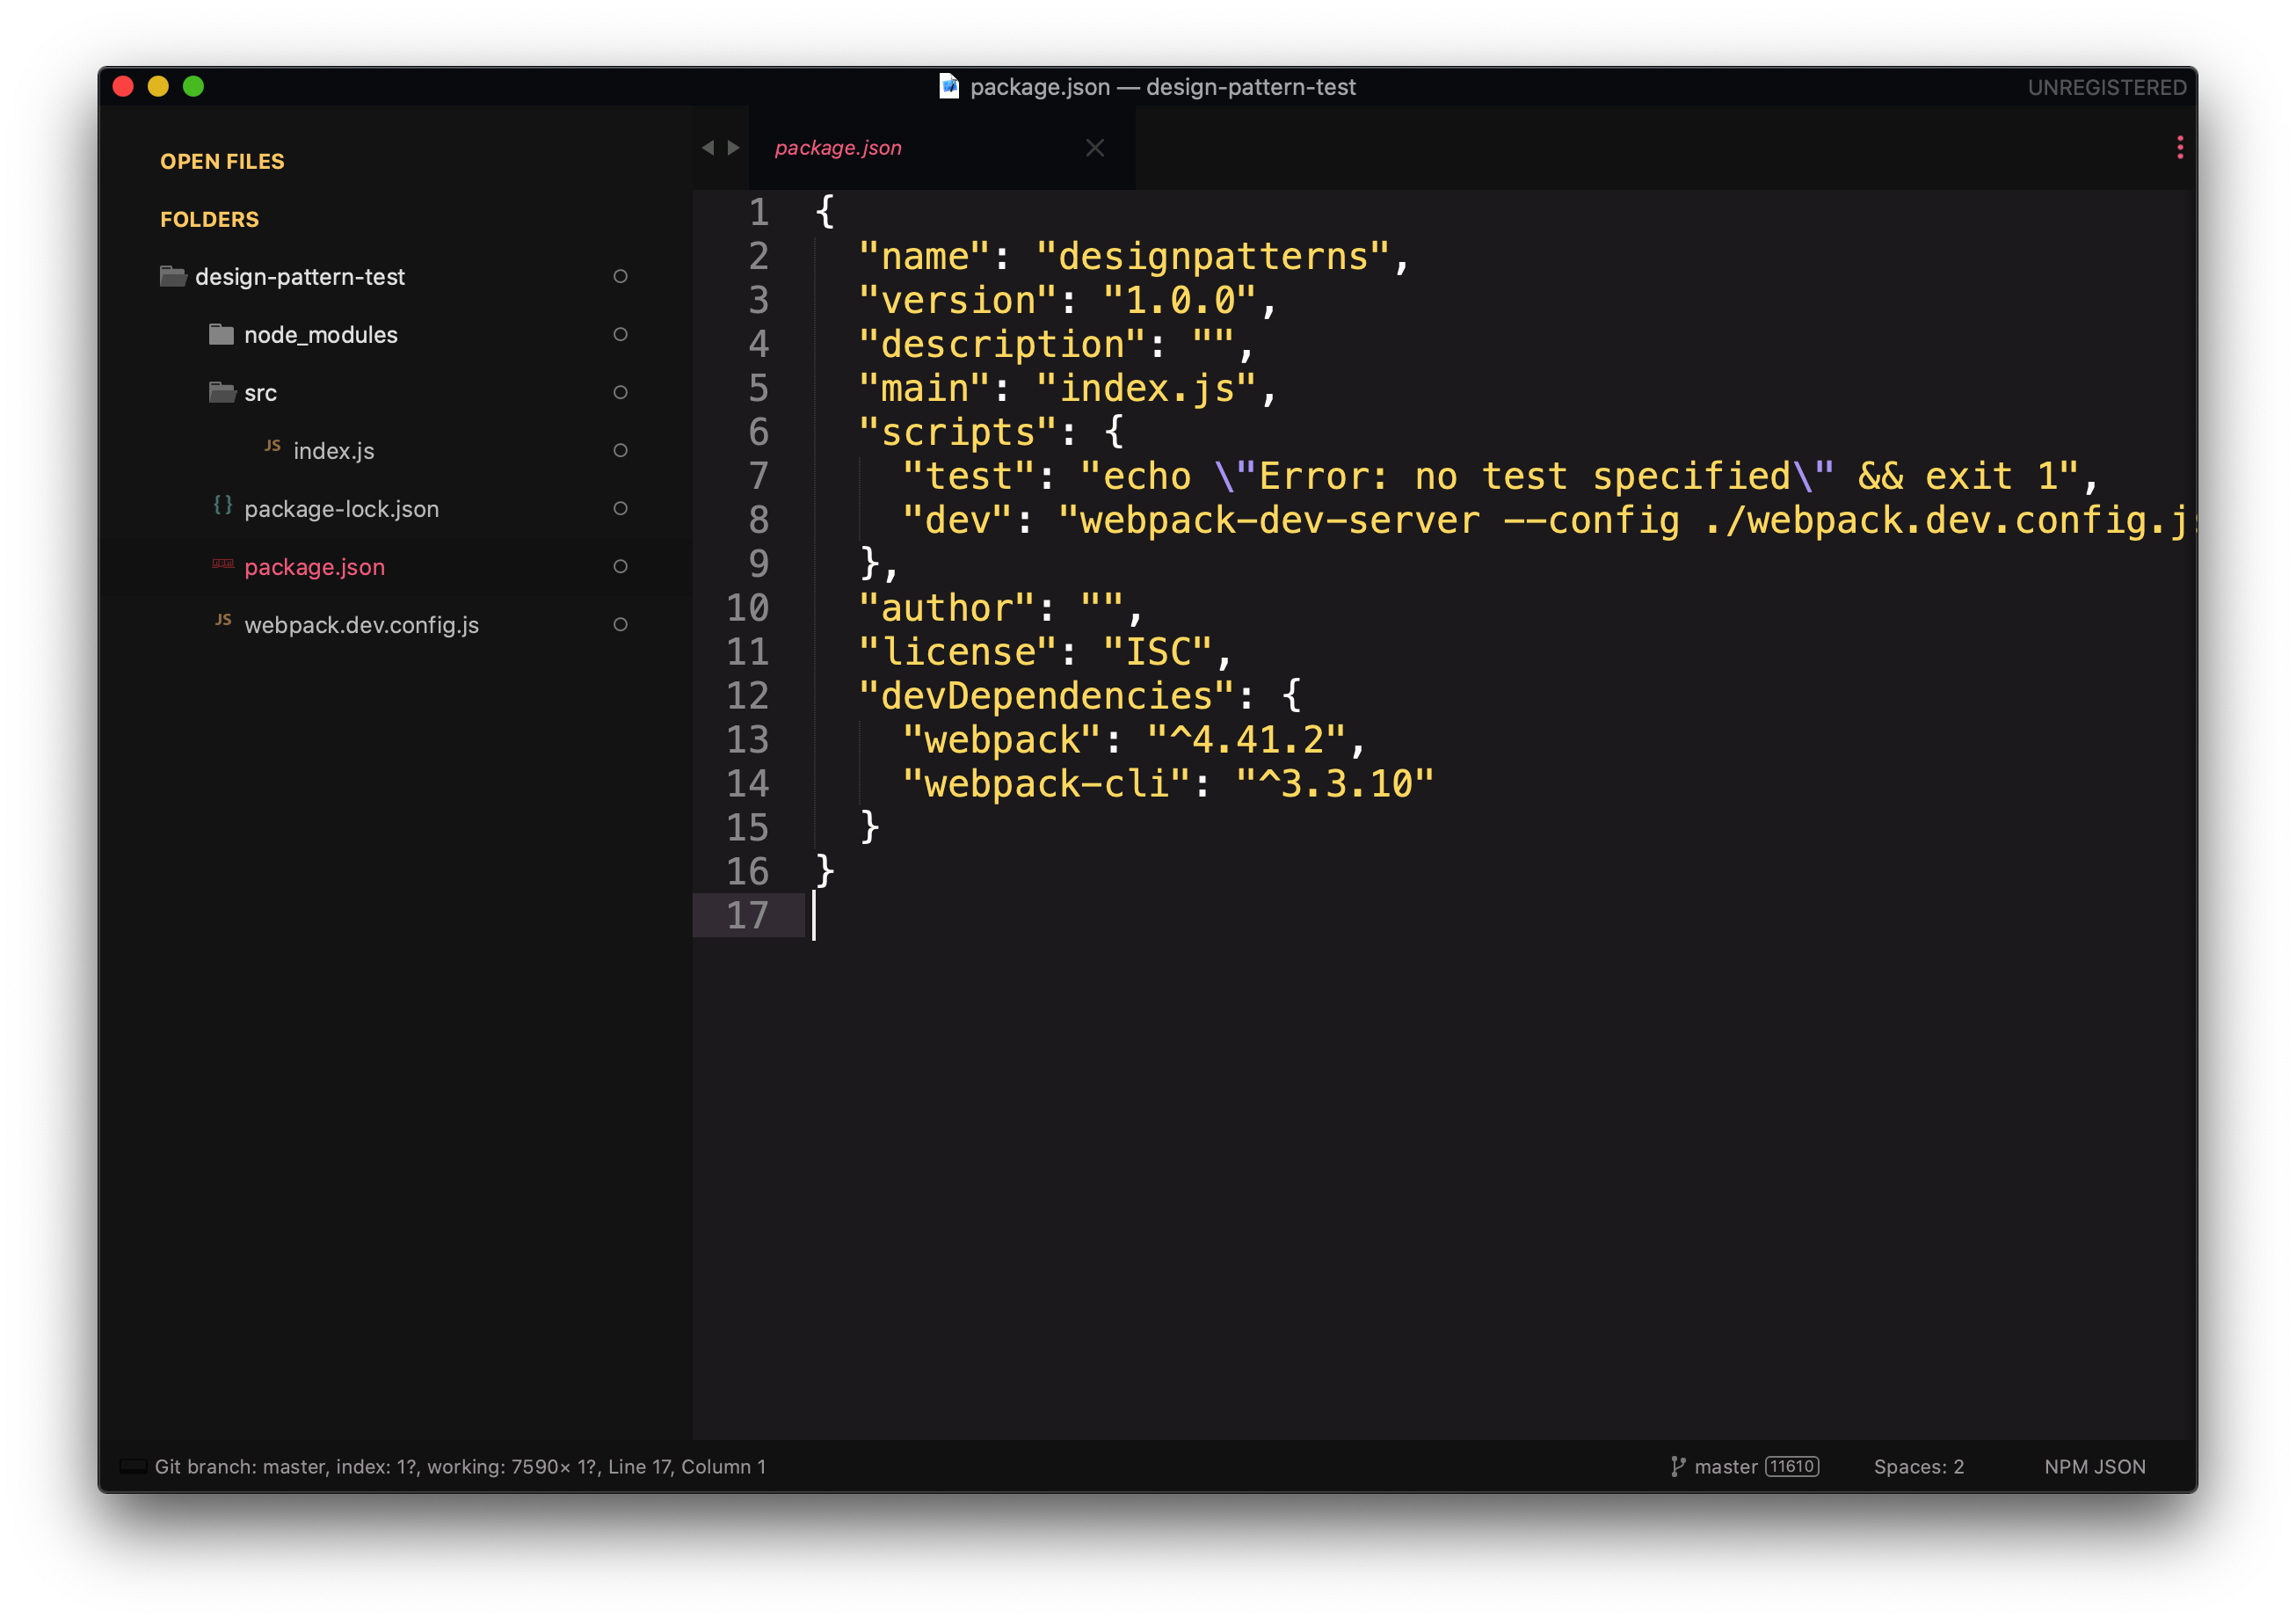Click the forward navigation arrow beside tabs
Image resolution: width=2296 pixels, height=1623 pixels.
733,148
